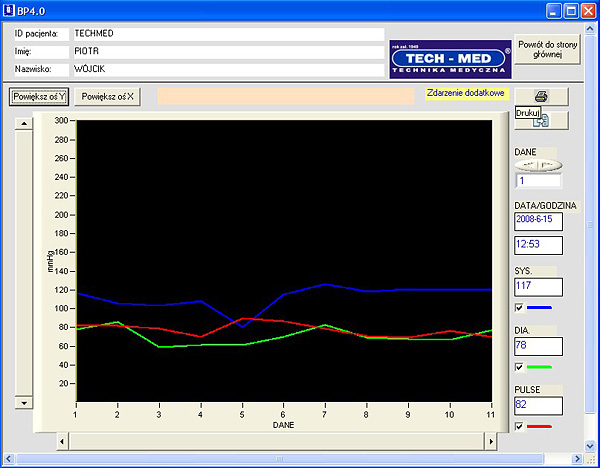Image resolution: width=600 pixels, height=468 pixels.
Task: Click the DANE axis title under chart
Action: pyautogui.click(x=284, y=425)
